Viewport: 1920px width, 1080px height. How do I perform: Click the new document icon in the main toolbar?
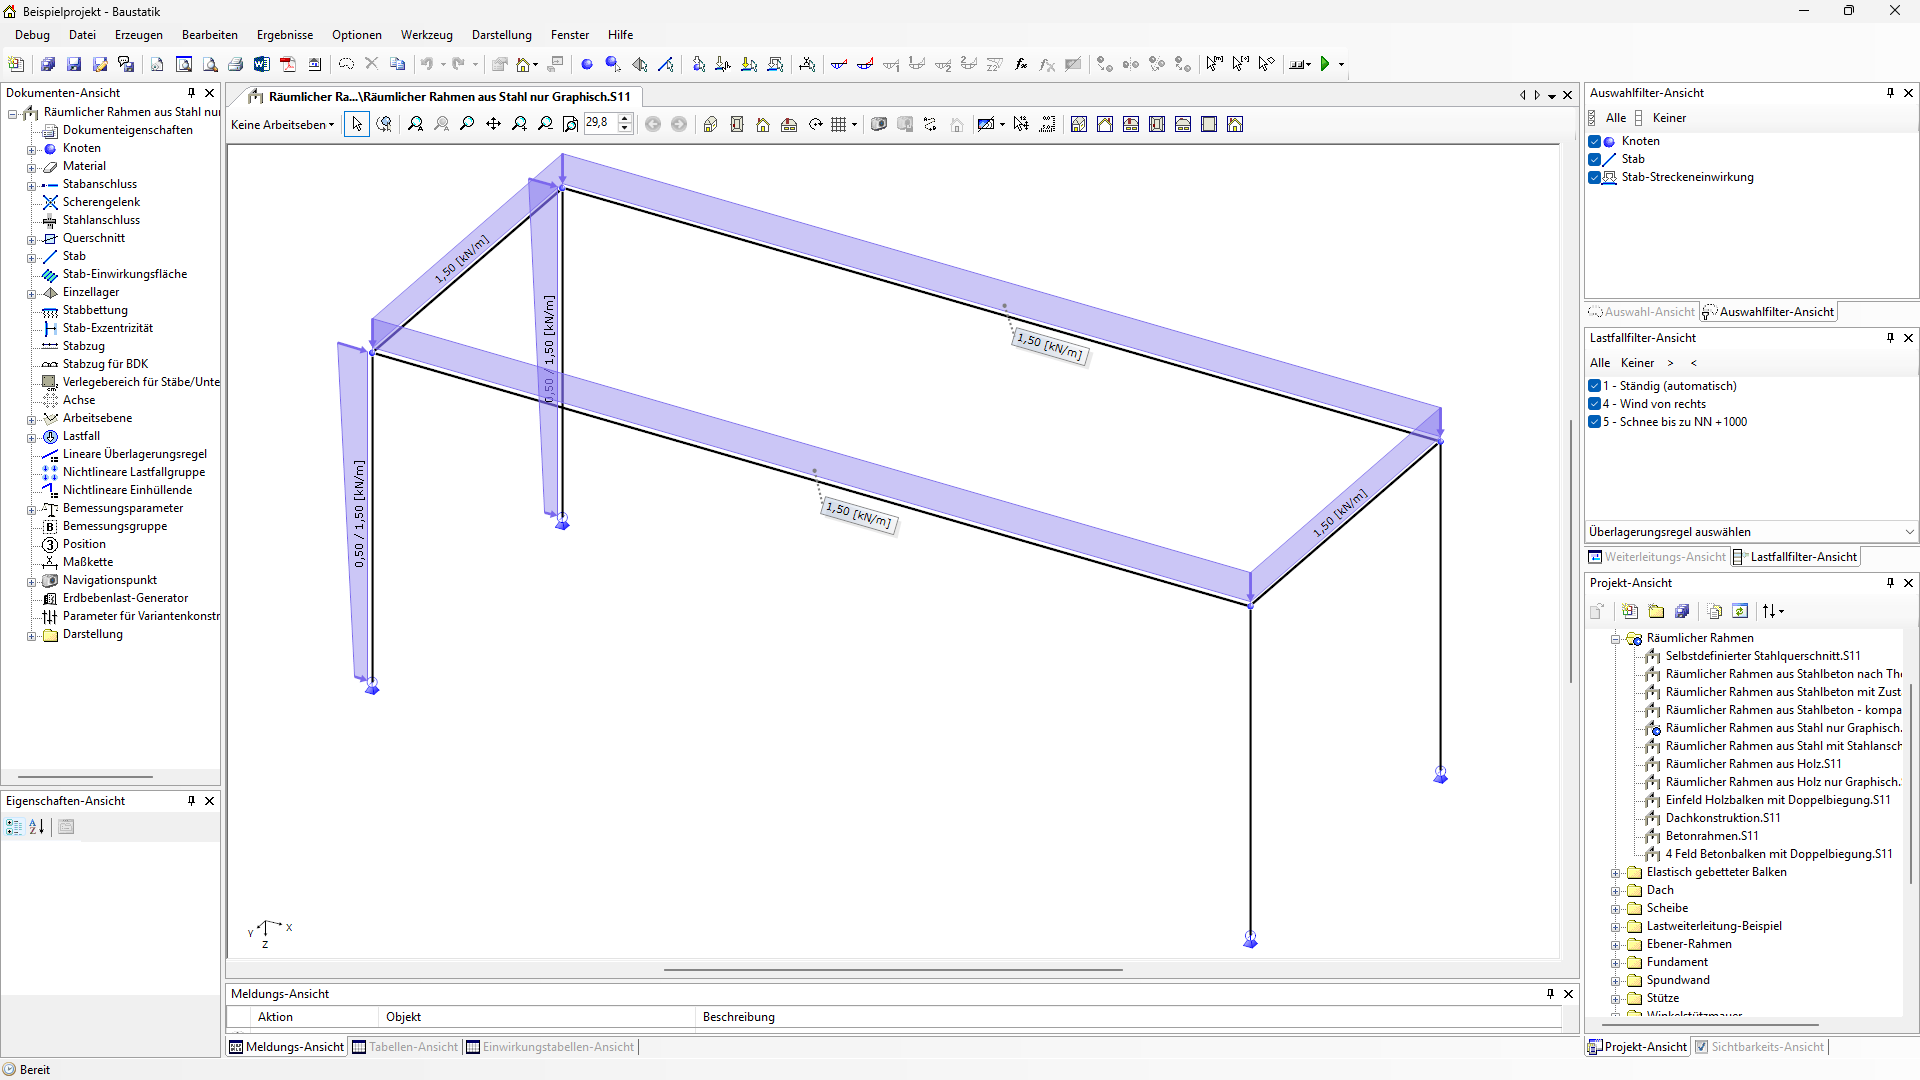[x=16, y=64]
